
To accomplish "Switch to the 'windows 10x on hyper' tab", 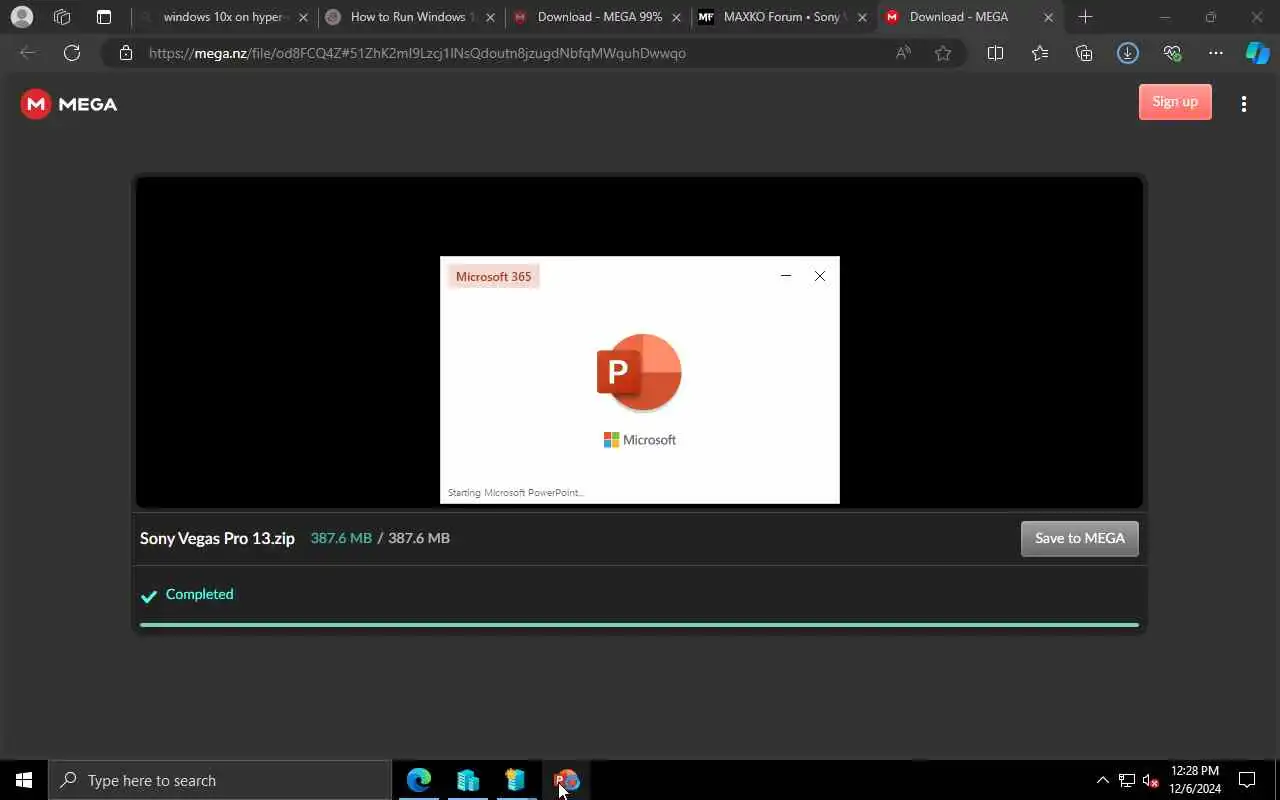I will [222, 17].
